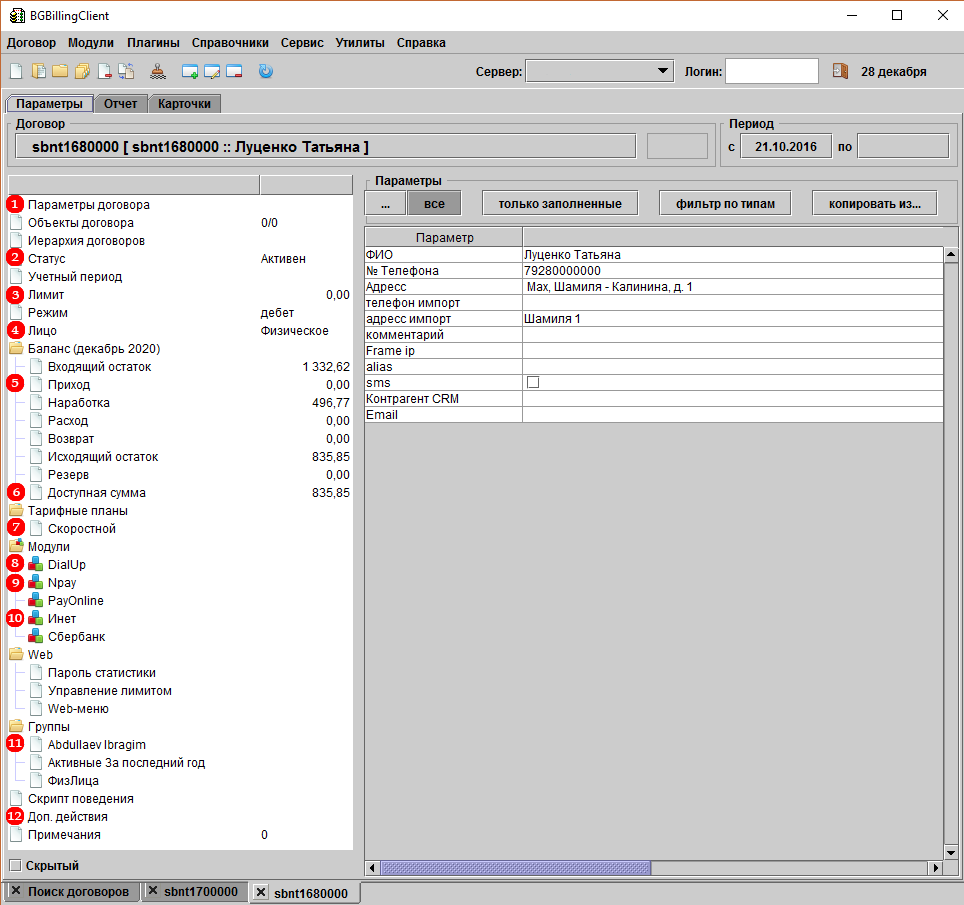
Task: Click the window with pencil icon
Action: (x=212, y=71)
